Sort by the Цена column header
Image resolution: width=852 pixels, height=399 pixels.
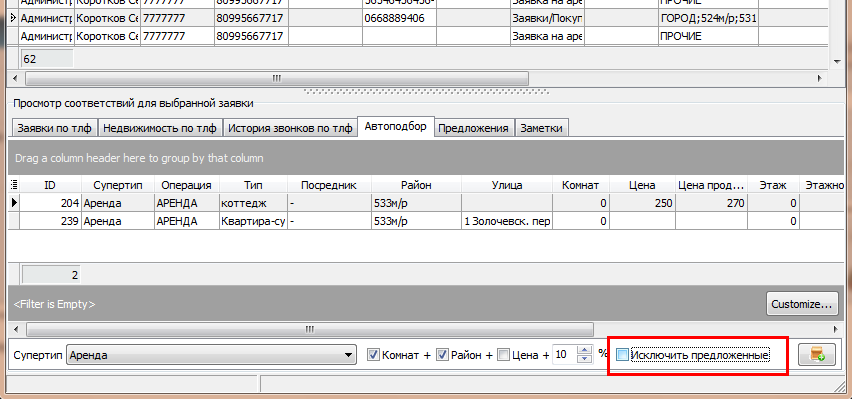642,185
